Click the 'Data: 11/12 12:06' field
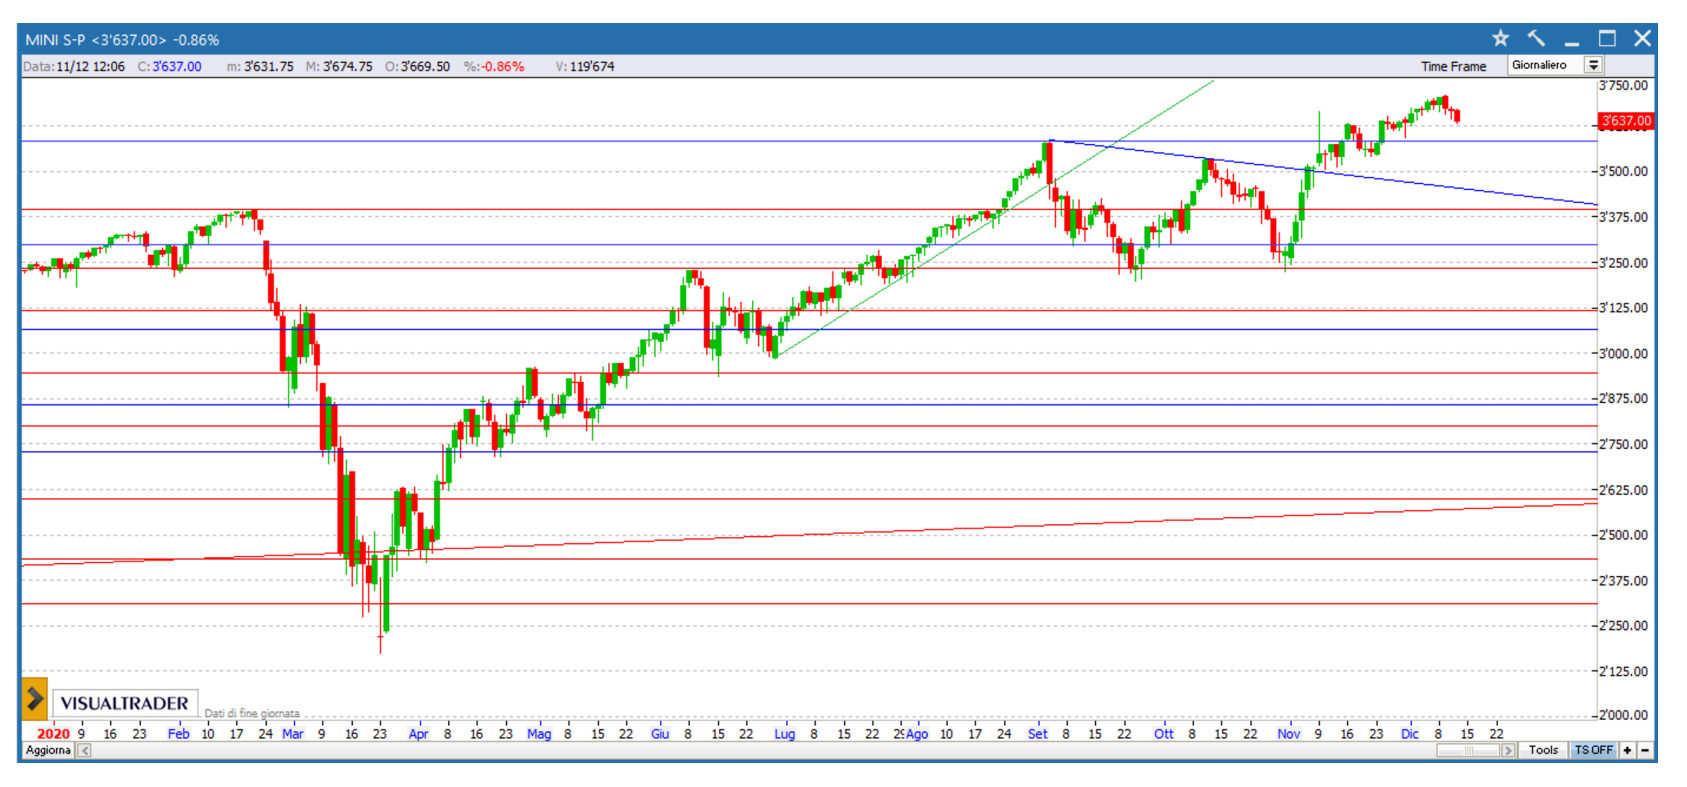This screenshot has width=1687, height=787. click(74, 66)
